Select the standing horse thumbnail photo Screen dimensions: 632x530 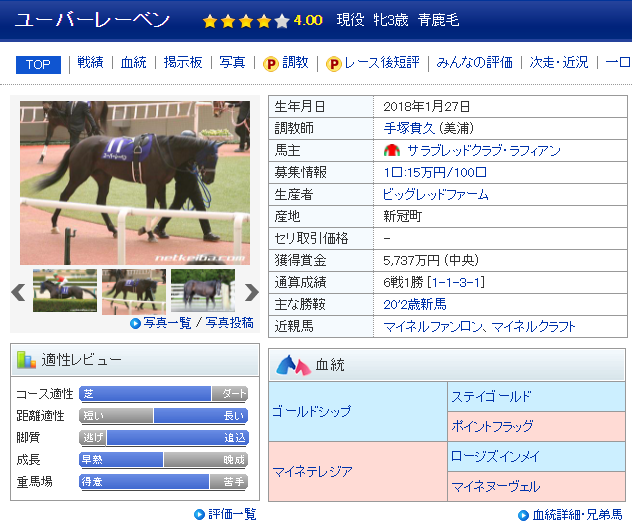203,291
